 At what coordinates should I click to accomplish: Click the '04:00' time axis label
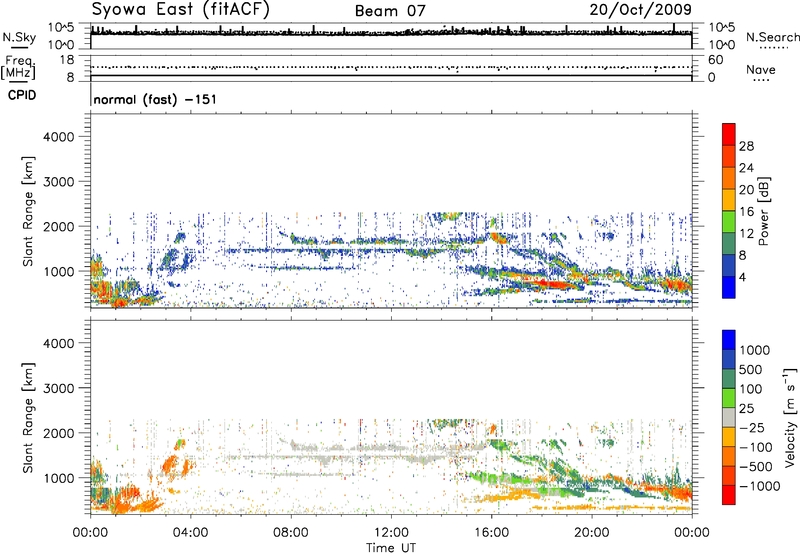[191, 533]
